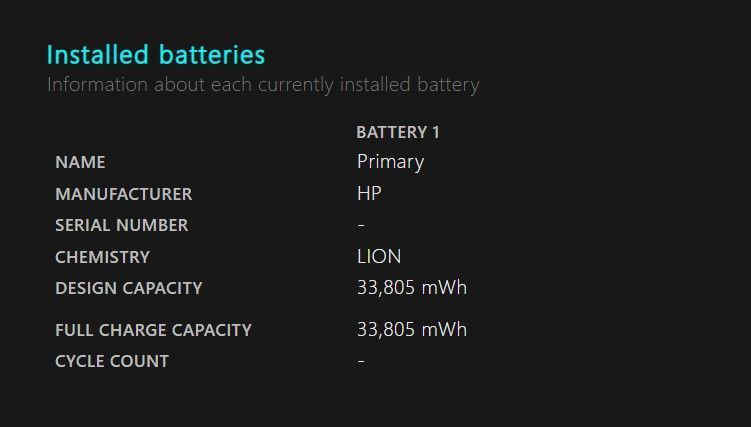Click the FULL CHARGE CAPACITY row label
The width and height of the screenshot is (751, 427).
[153, 330]
